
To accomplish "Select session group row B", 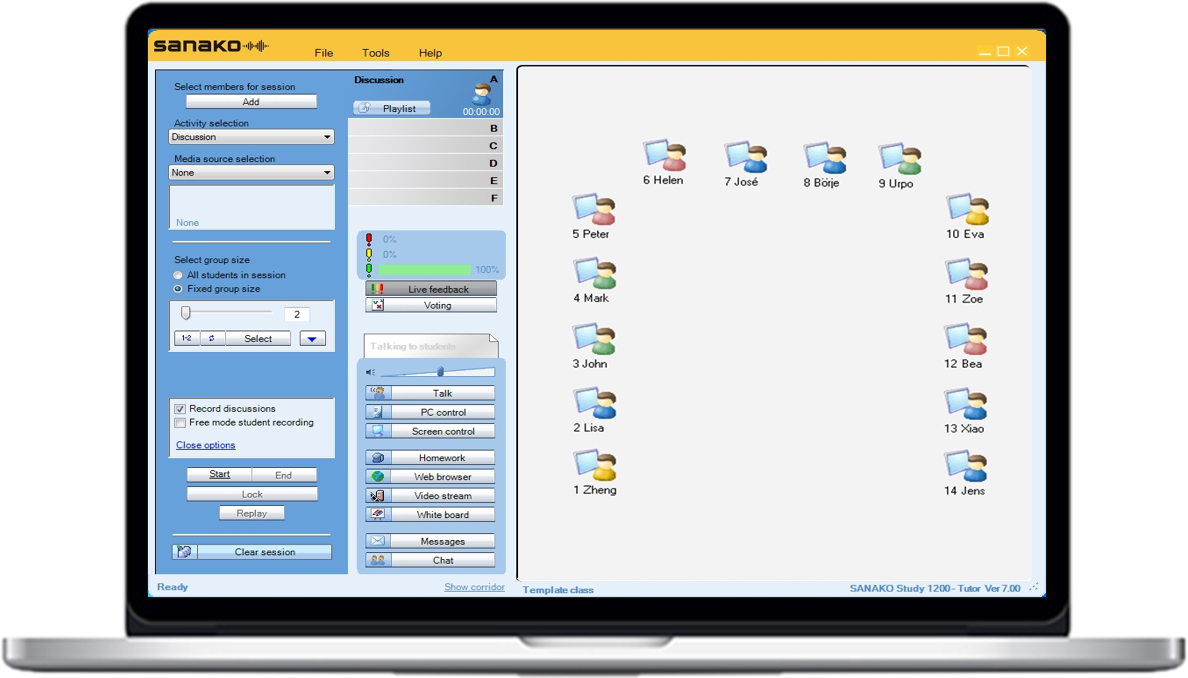I will (425, 129).
